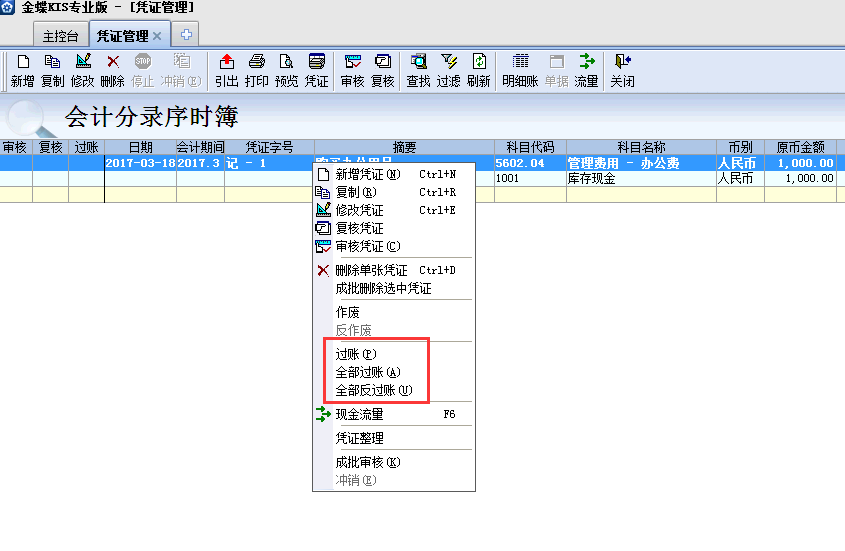This screenshot has height=551, width=845.
Task: Click the 过滤 (Filter) toolbar icon
Action: [448, 69]
